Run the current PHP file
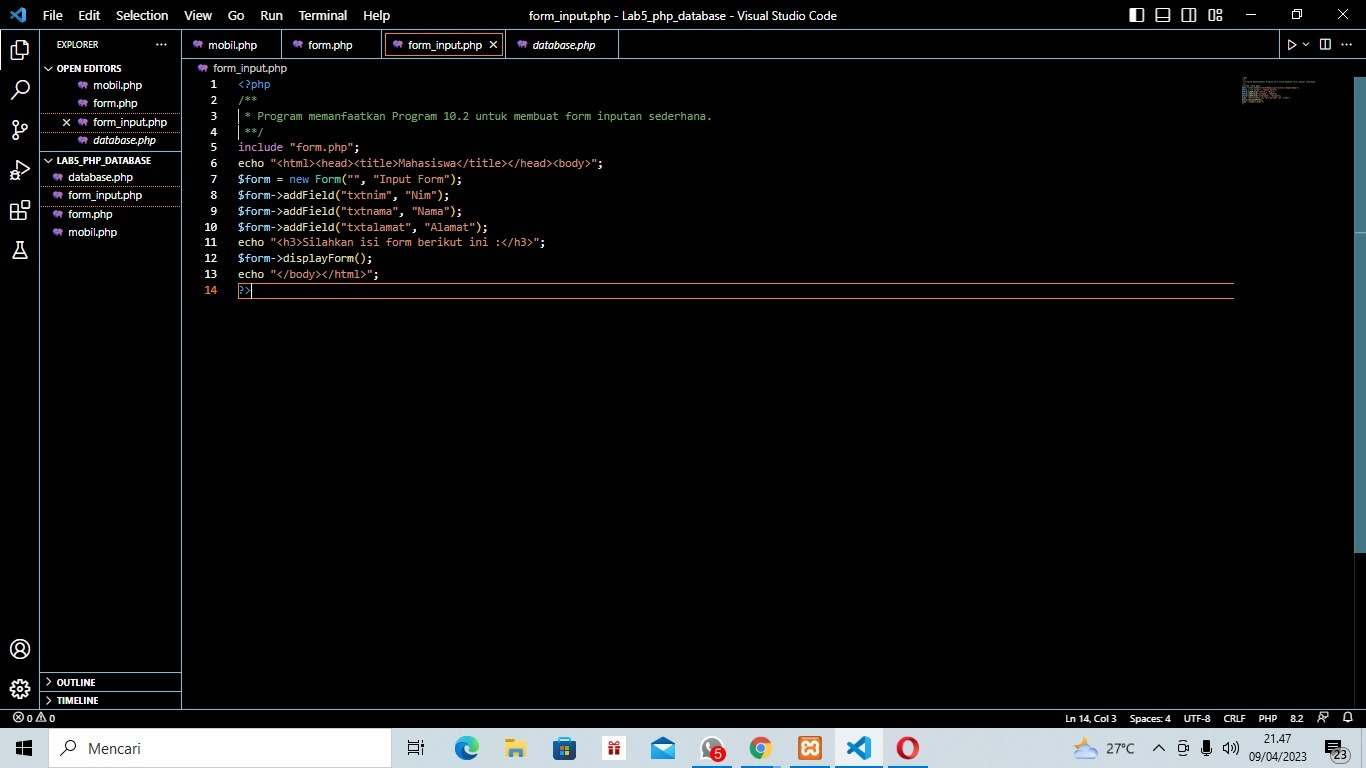This screenshot has height=768, width=1366. coord(1290,44)
